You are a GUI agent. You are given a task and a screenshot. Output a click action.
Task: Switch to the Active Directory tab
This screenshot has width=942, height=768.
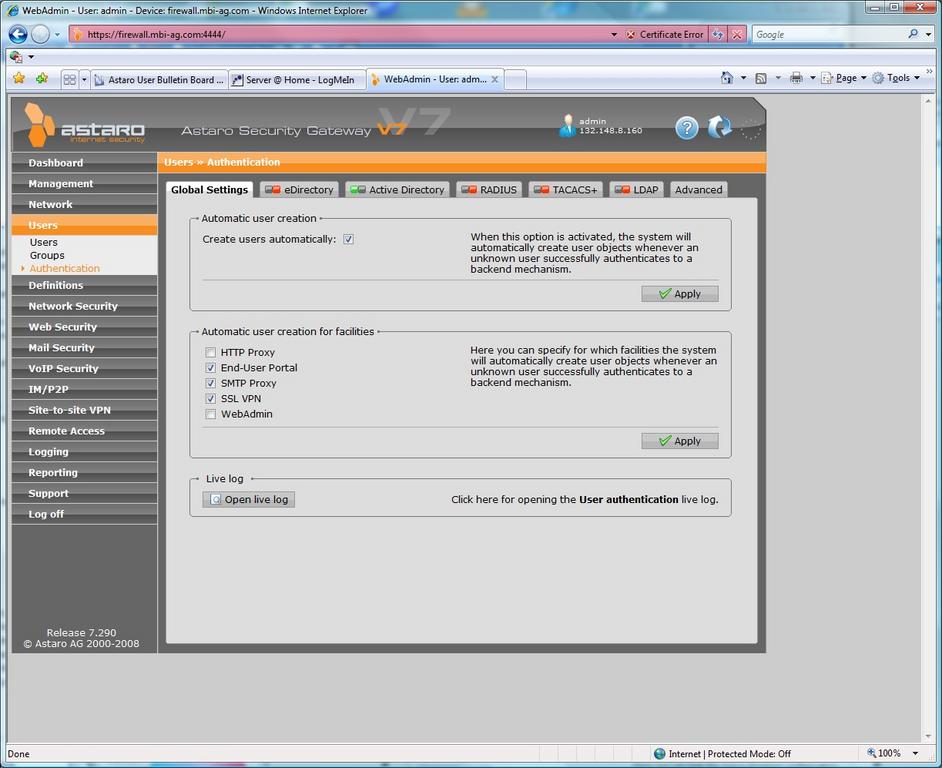pos(397,190)
